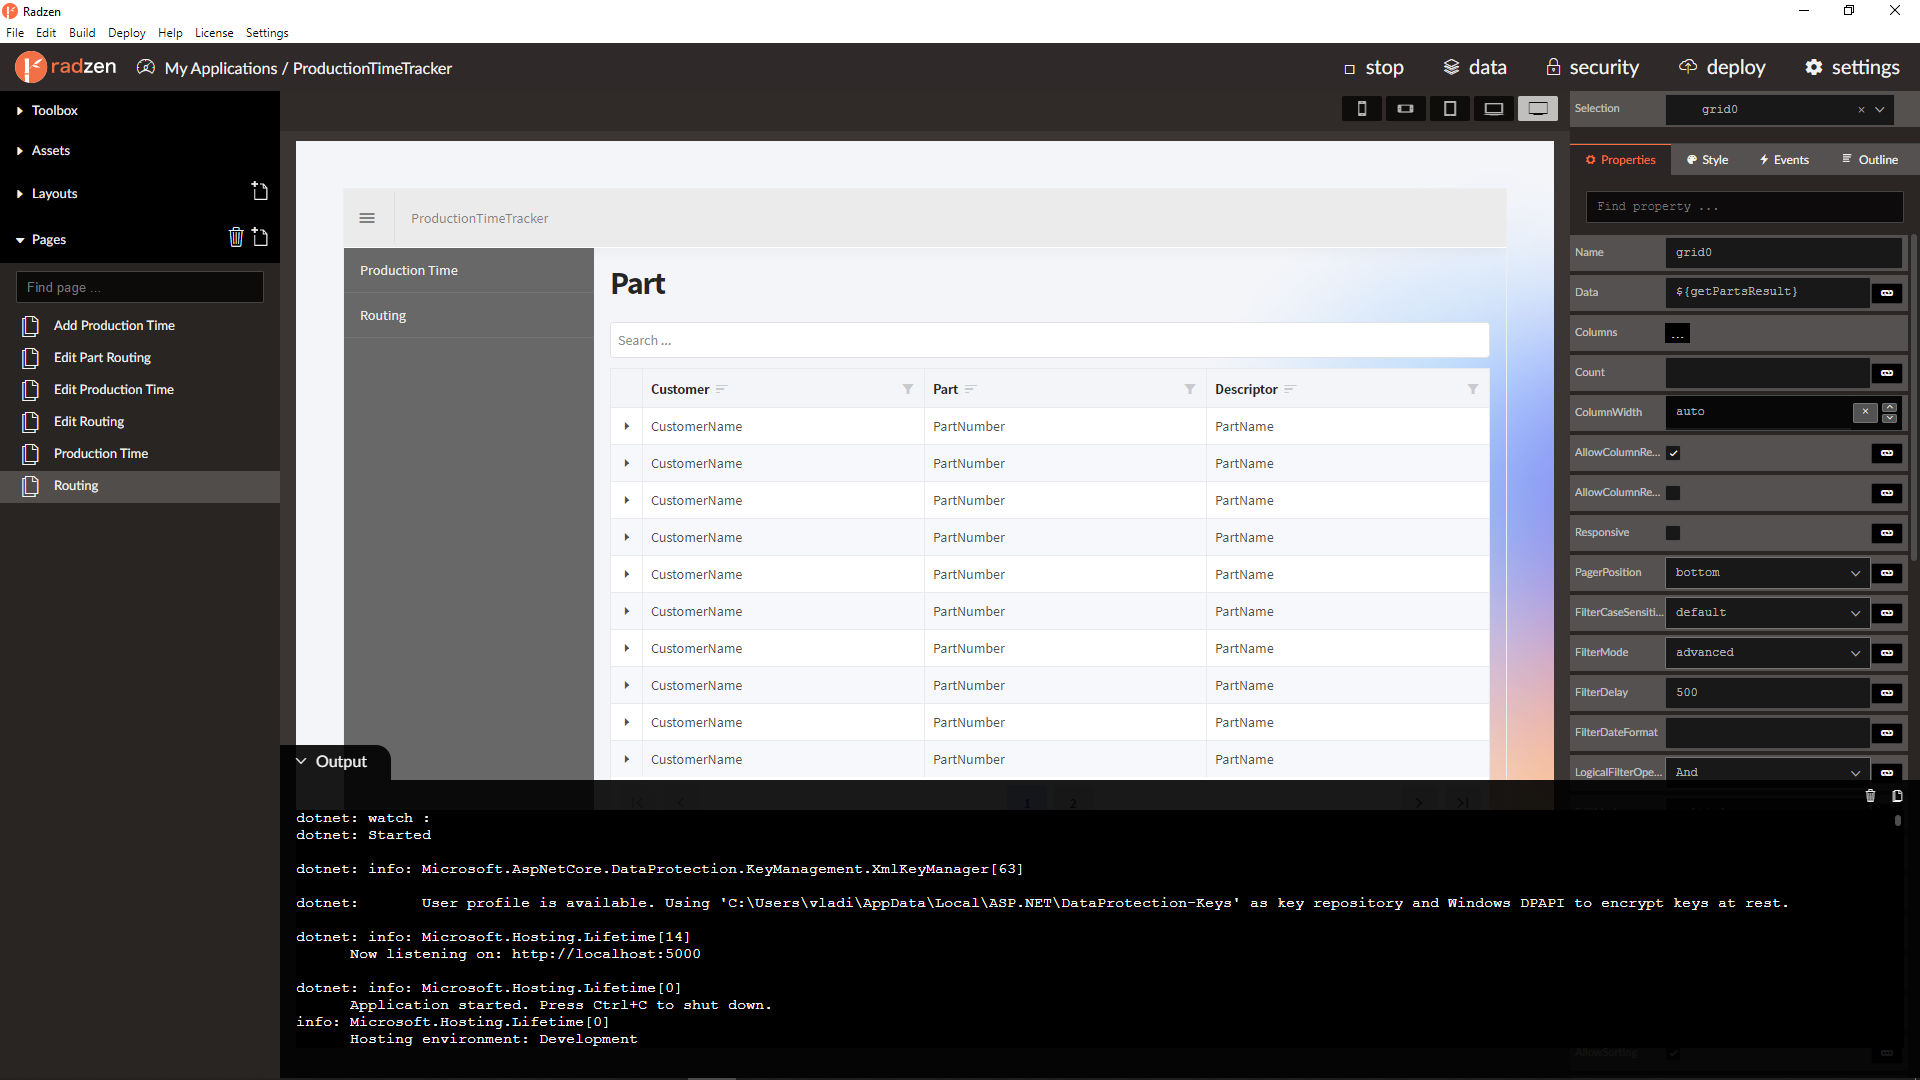Open the security section
The image size is (1920, 1080).
click(1592, 67)
